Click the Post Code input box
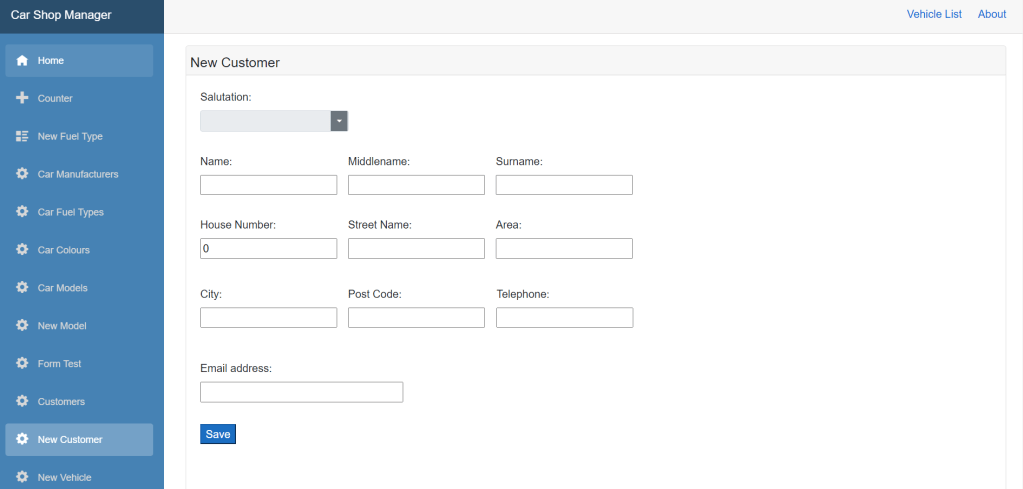1023x489 pixels. [x=416, y=317]
